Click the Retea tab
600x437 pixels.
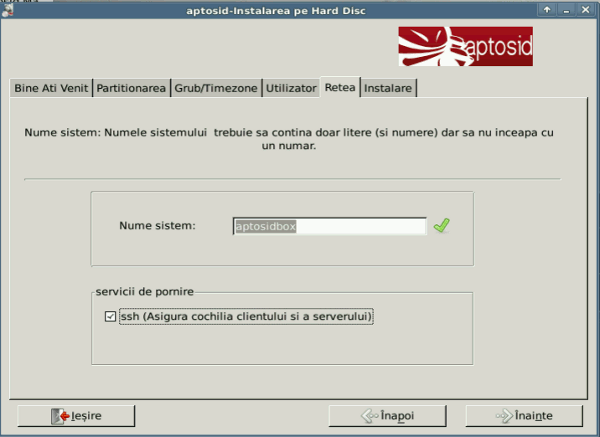click(x=340, y=87)
